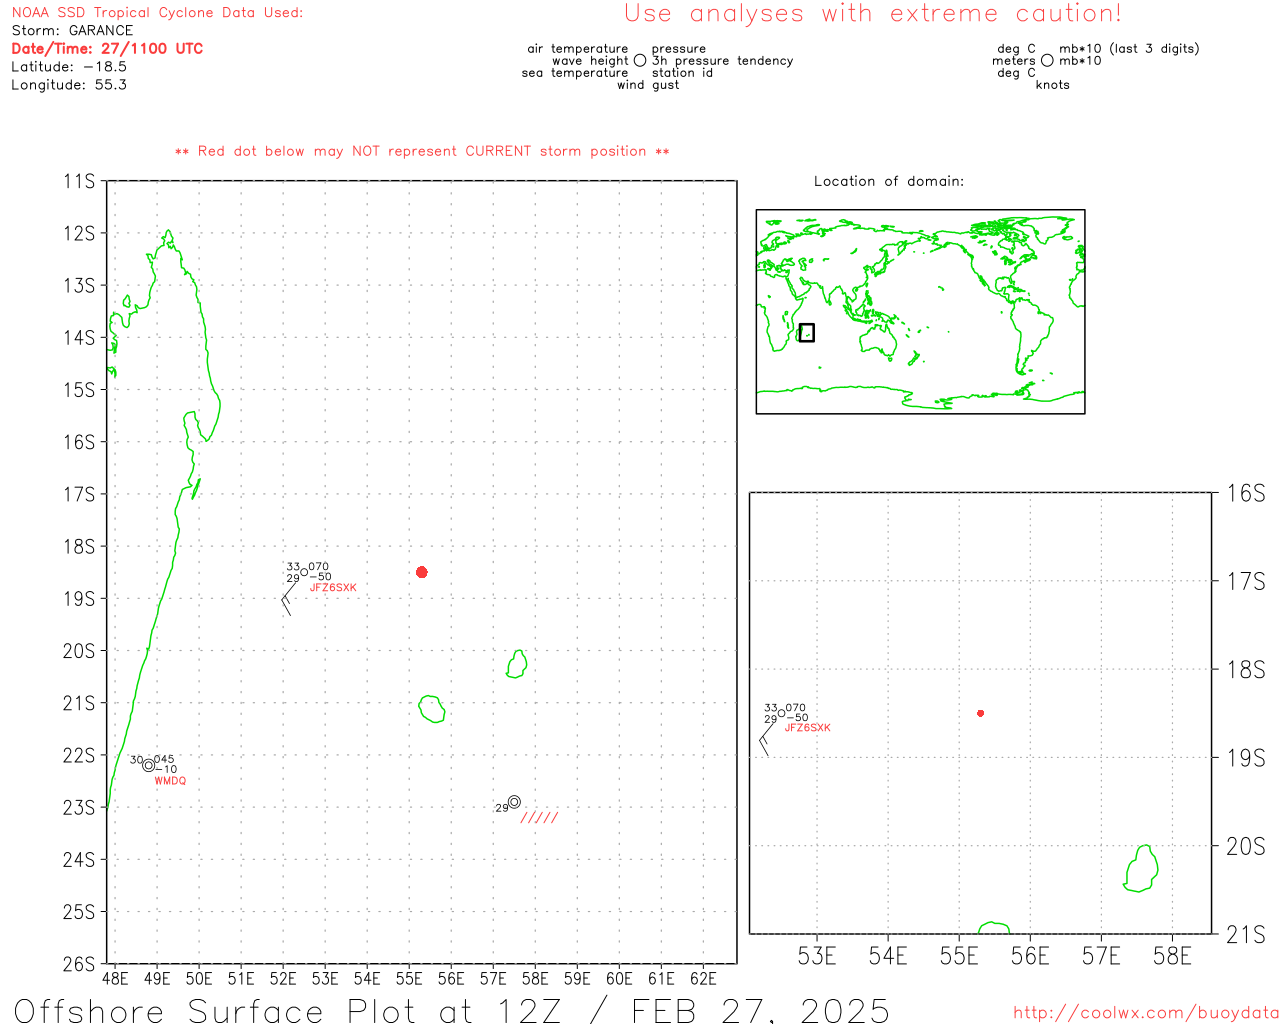The width and height of the screenshot is (1280, 1024).
Task: Click the 'Use analyses with extreme caution!' warning
Action: [x=873, y=14]
